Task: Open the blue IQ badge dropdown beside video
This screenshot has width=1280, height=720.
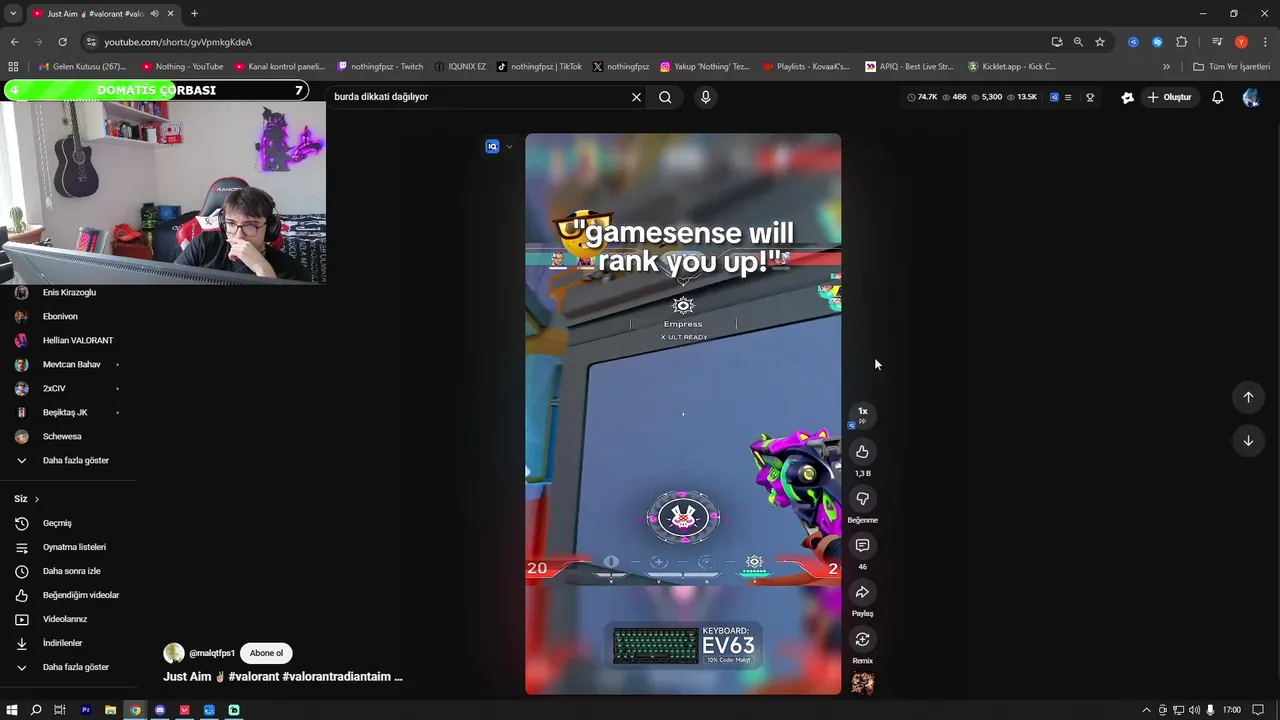Action: pos(498,146)
